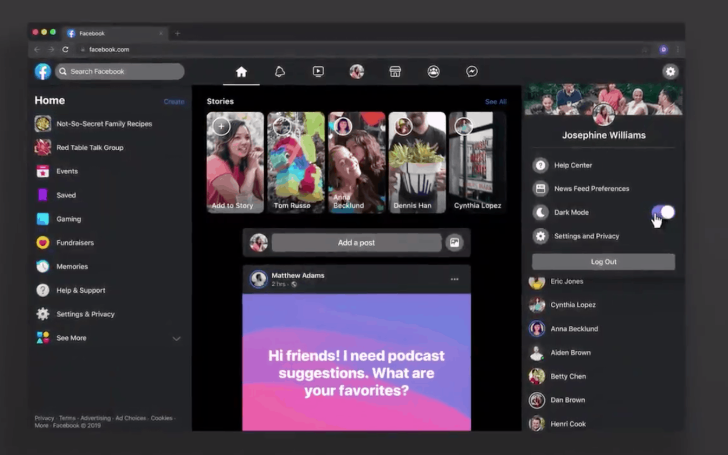The width and height of the screenshot is (728, 455).
Task: View Tom Russo's story
Action: point(296,162)
